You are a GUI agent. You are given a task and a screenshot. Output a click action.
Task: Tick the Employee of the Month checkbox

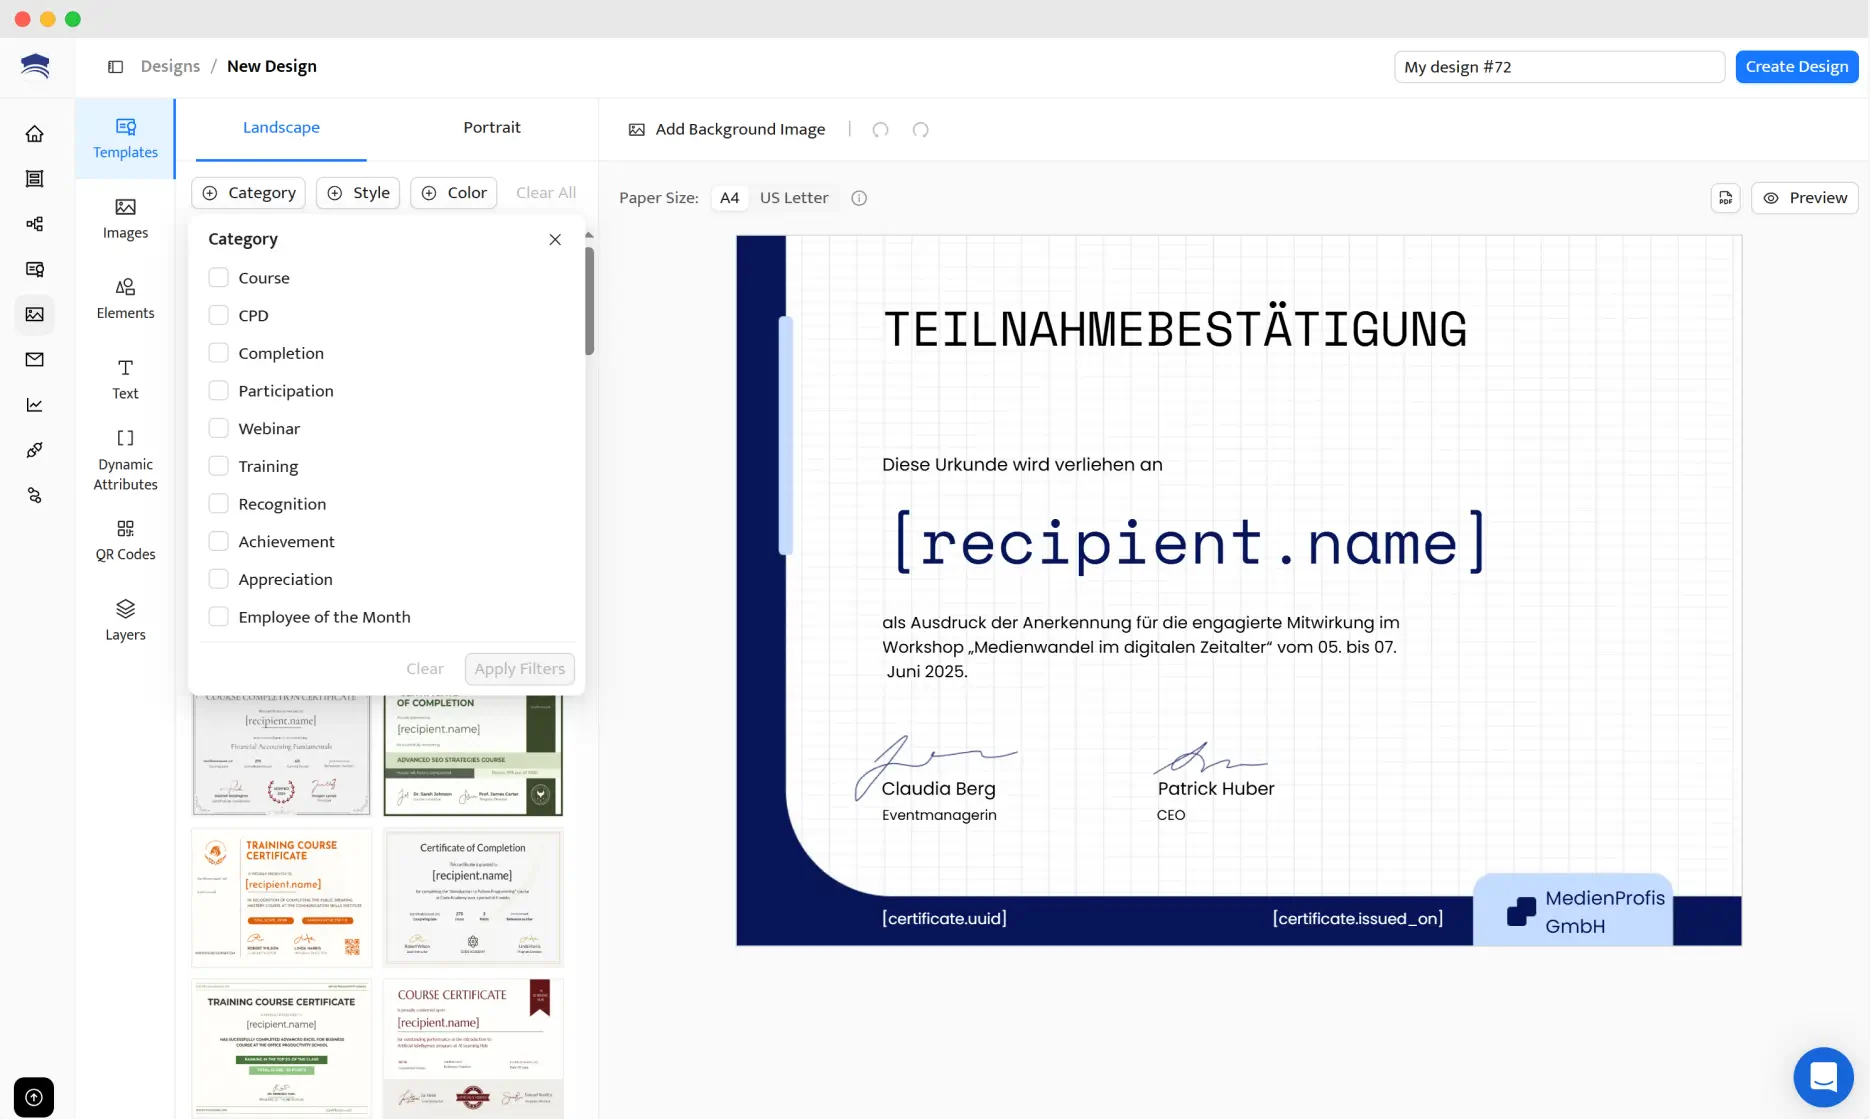[x=218, y=616]
